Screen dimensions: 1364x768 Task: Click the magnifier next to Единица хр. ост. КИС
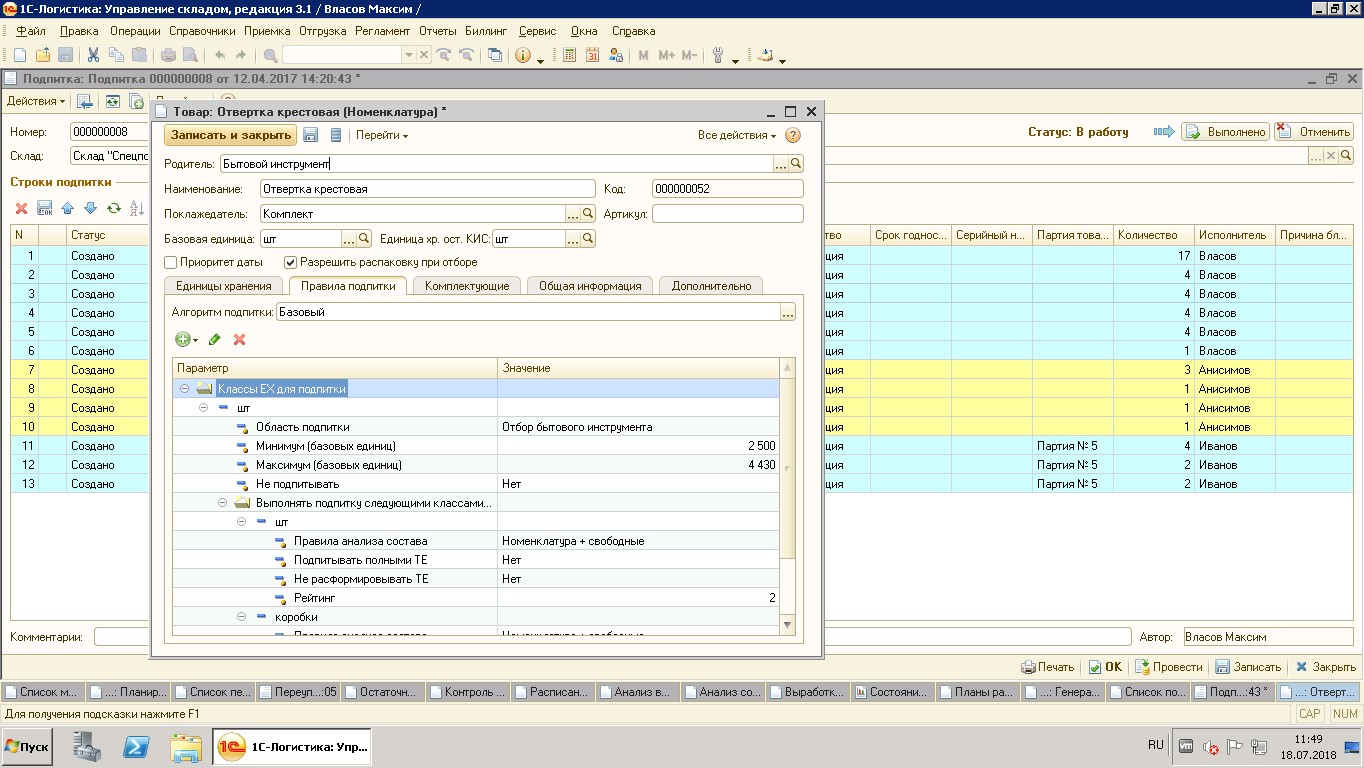pos(588,239)
